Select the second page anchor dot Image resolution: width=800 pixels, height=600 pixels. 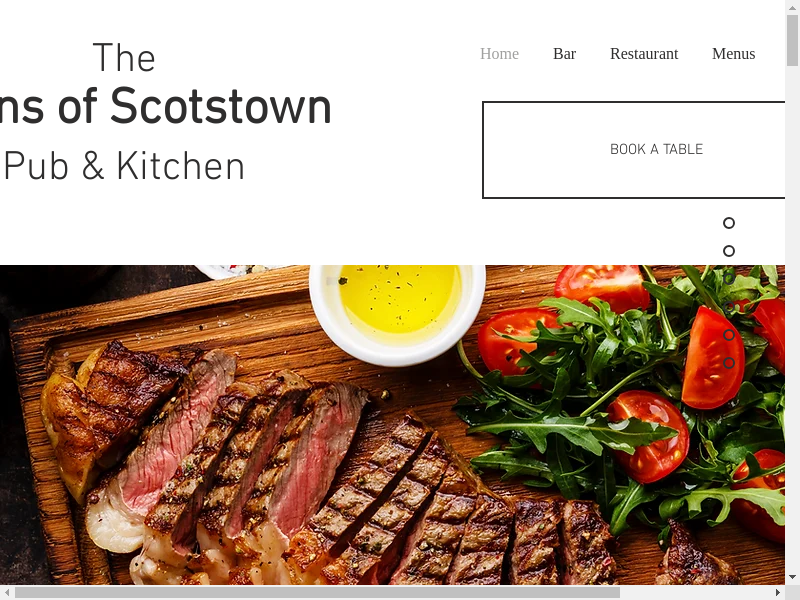coord(729,251)
